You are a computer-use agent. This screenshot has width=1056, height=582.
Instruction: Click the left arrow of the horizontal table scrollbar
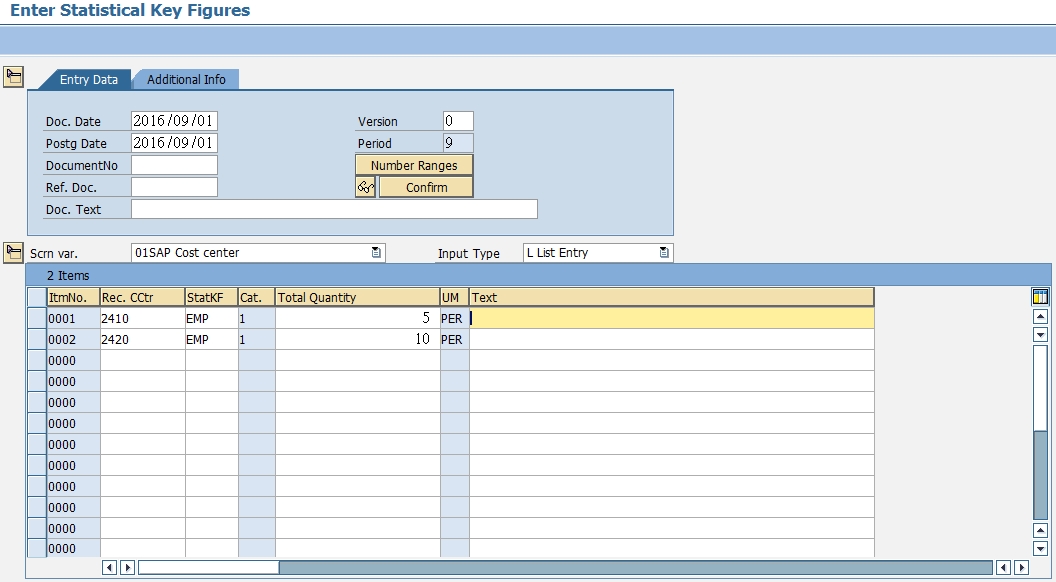[109, 566]
